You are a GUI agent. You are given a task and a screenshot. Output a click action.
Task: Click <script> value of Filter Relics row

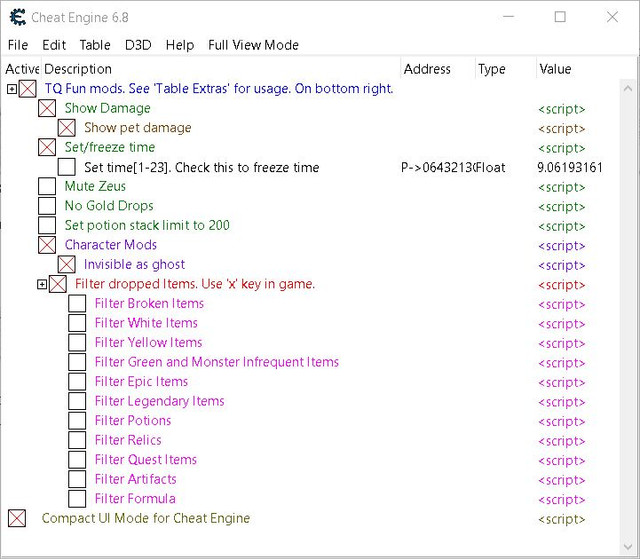[562, 441]
